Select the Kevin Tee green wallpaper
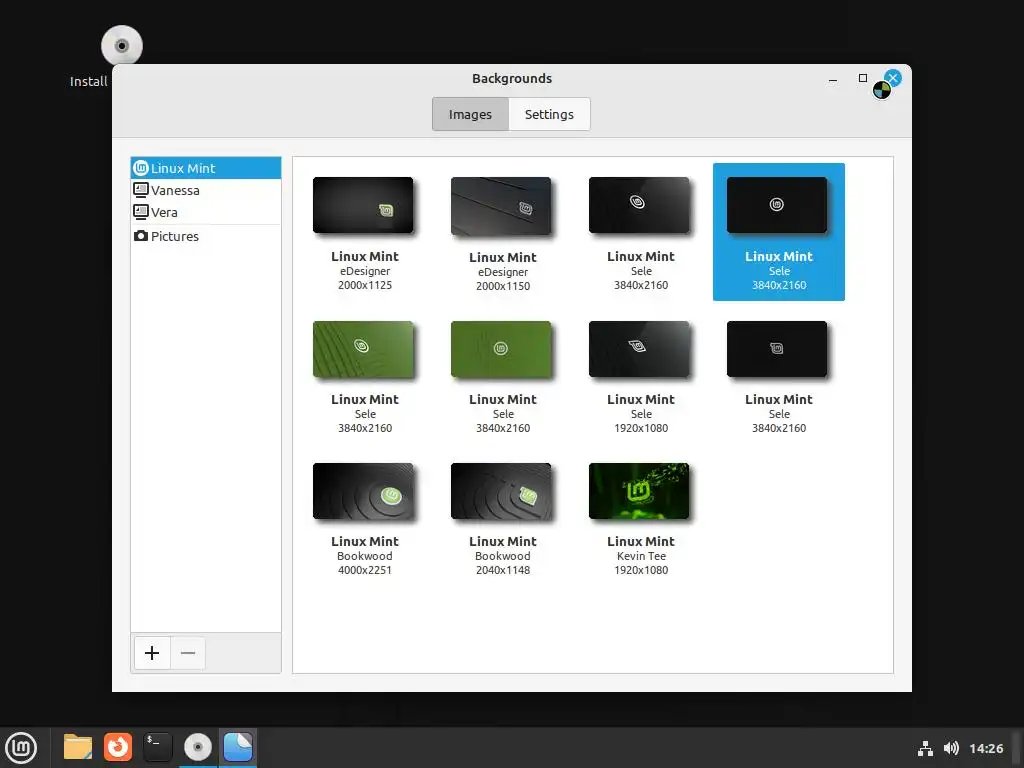Viewport: 1024px width, 768px height. [639, 491]
